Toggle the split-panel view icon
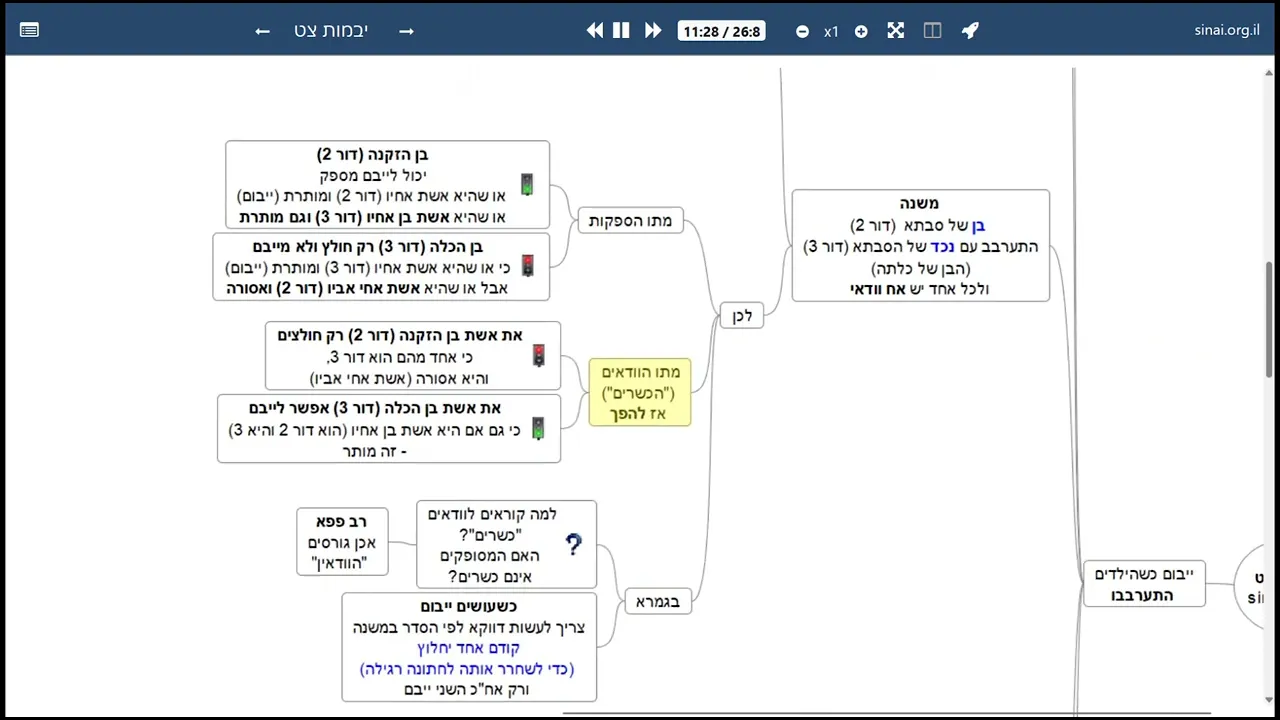The image size is (1280, 720). coord(933,30)
